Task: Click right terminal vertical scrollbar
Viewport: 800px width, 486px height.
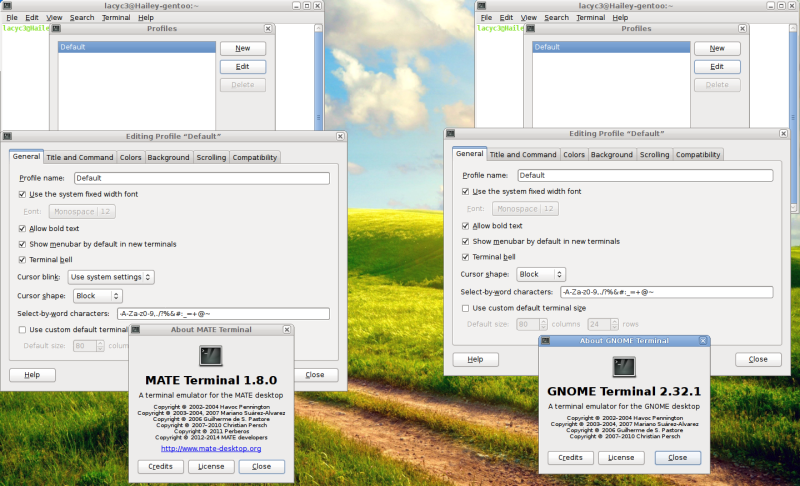Action: click(793, 117)
